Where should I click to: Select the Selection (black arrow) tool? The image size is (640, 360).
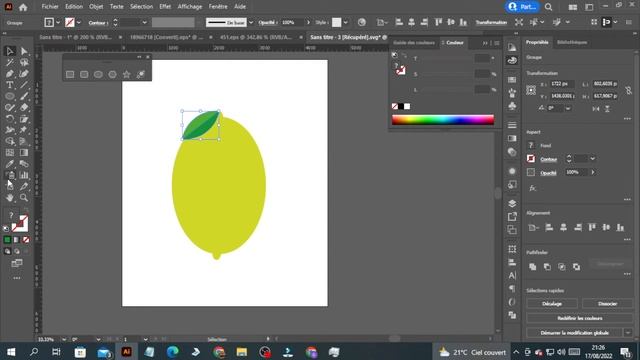(x=10, y=51)
